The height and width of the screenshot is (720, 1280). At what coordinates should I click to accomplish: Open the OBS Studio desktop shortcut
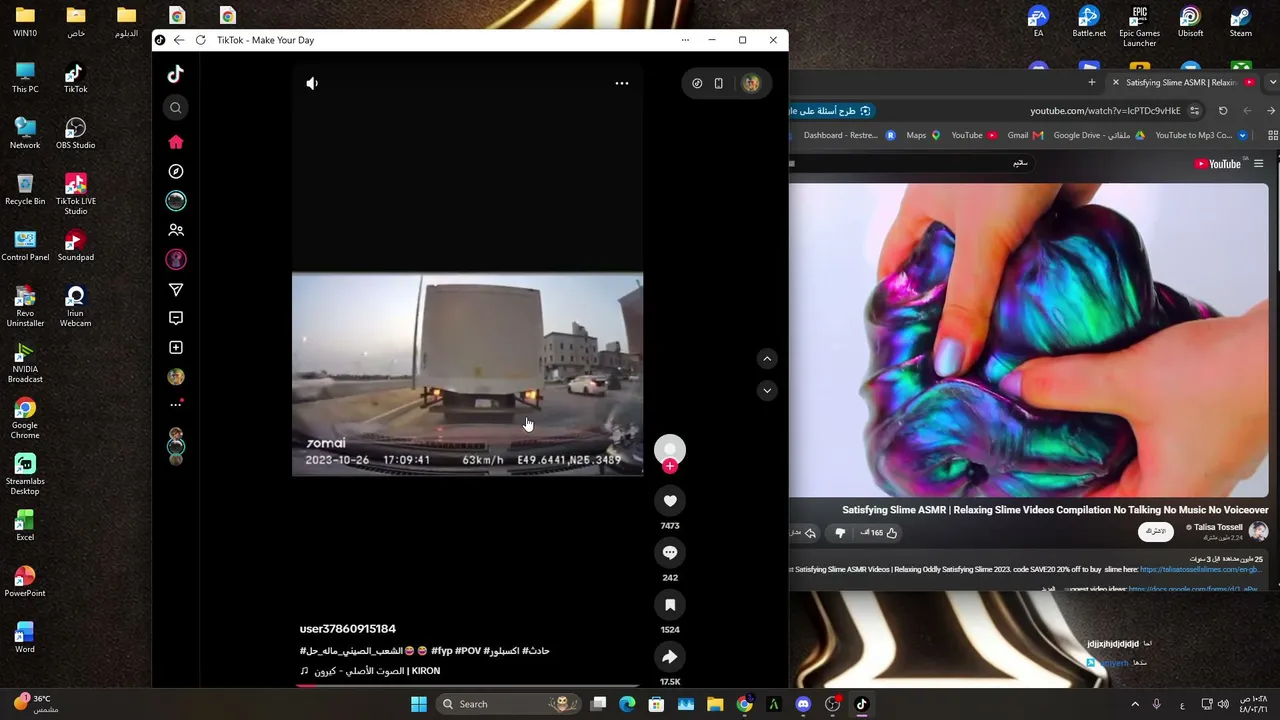click(x=75, y=133)
